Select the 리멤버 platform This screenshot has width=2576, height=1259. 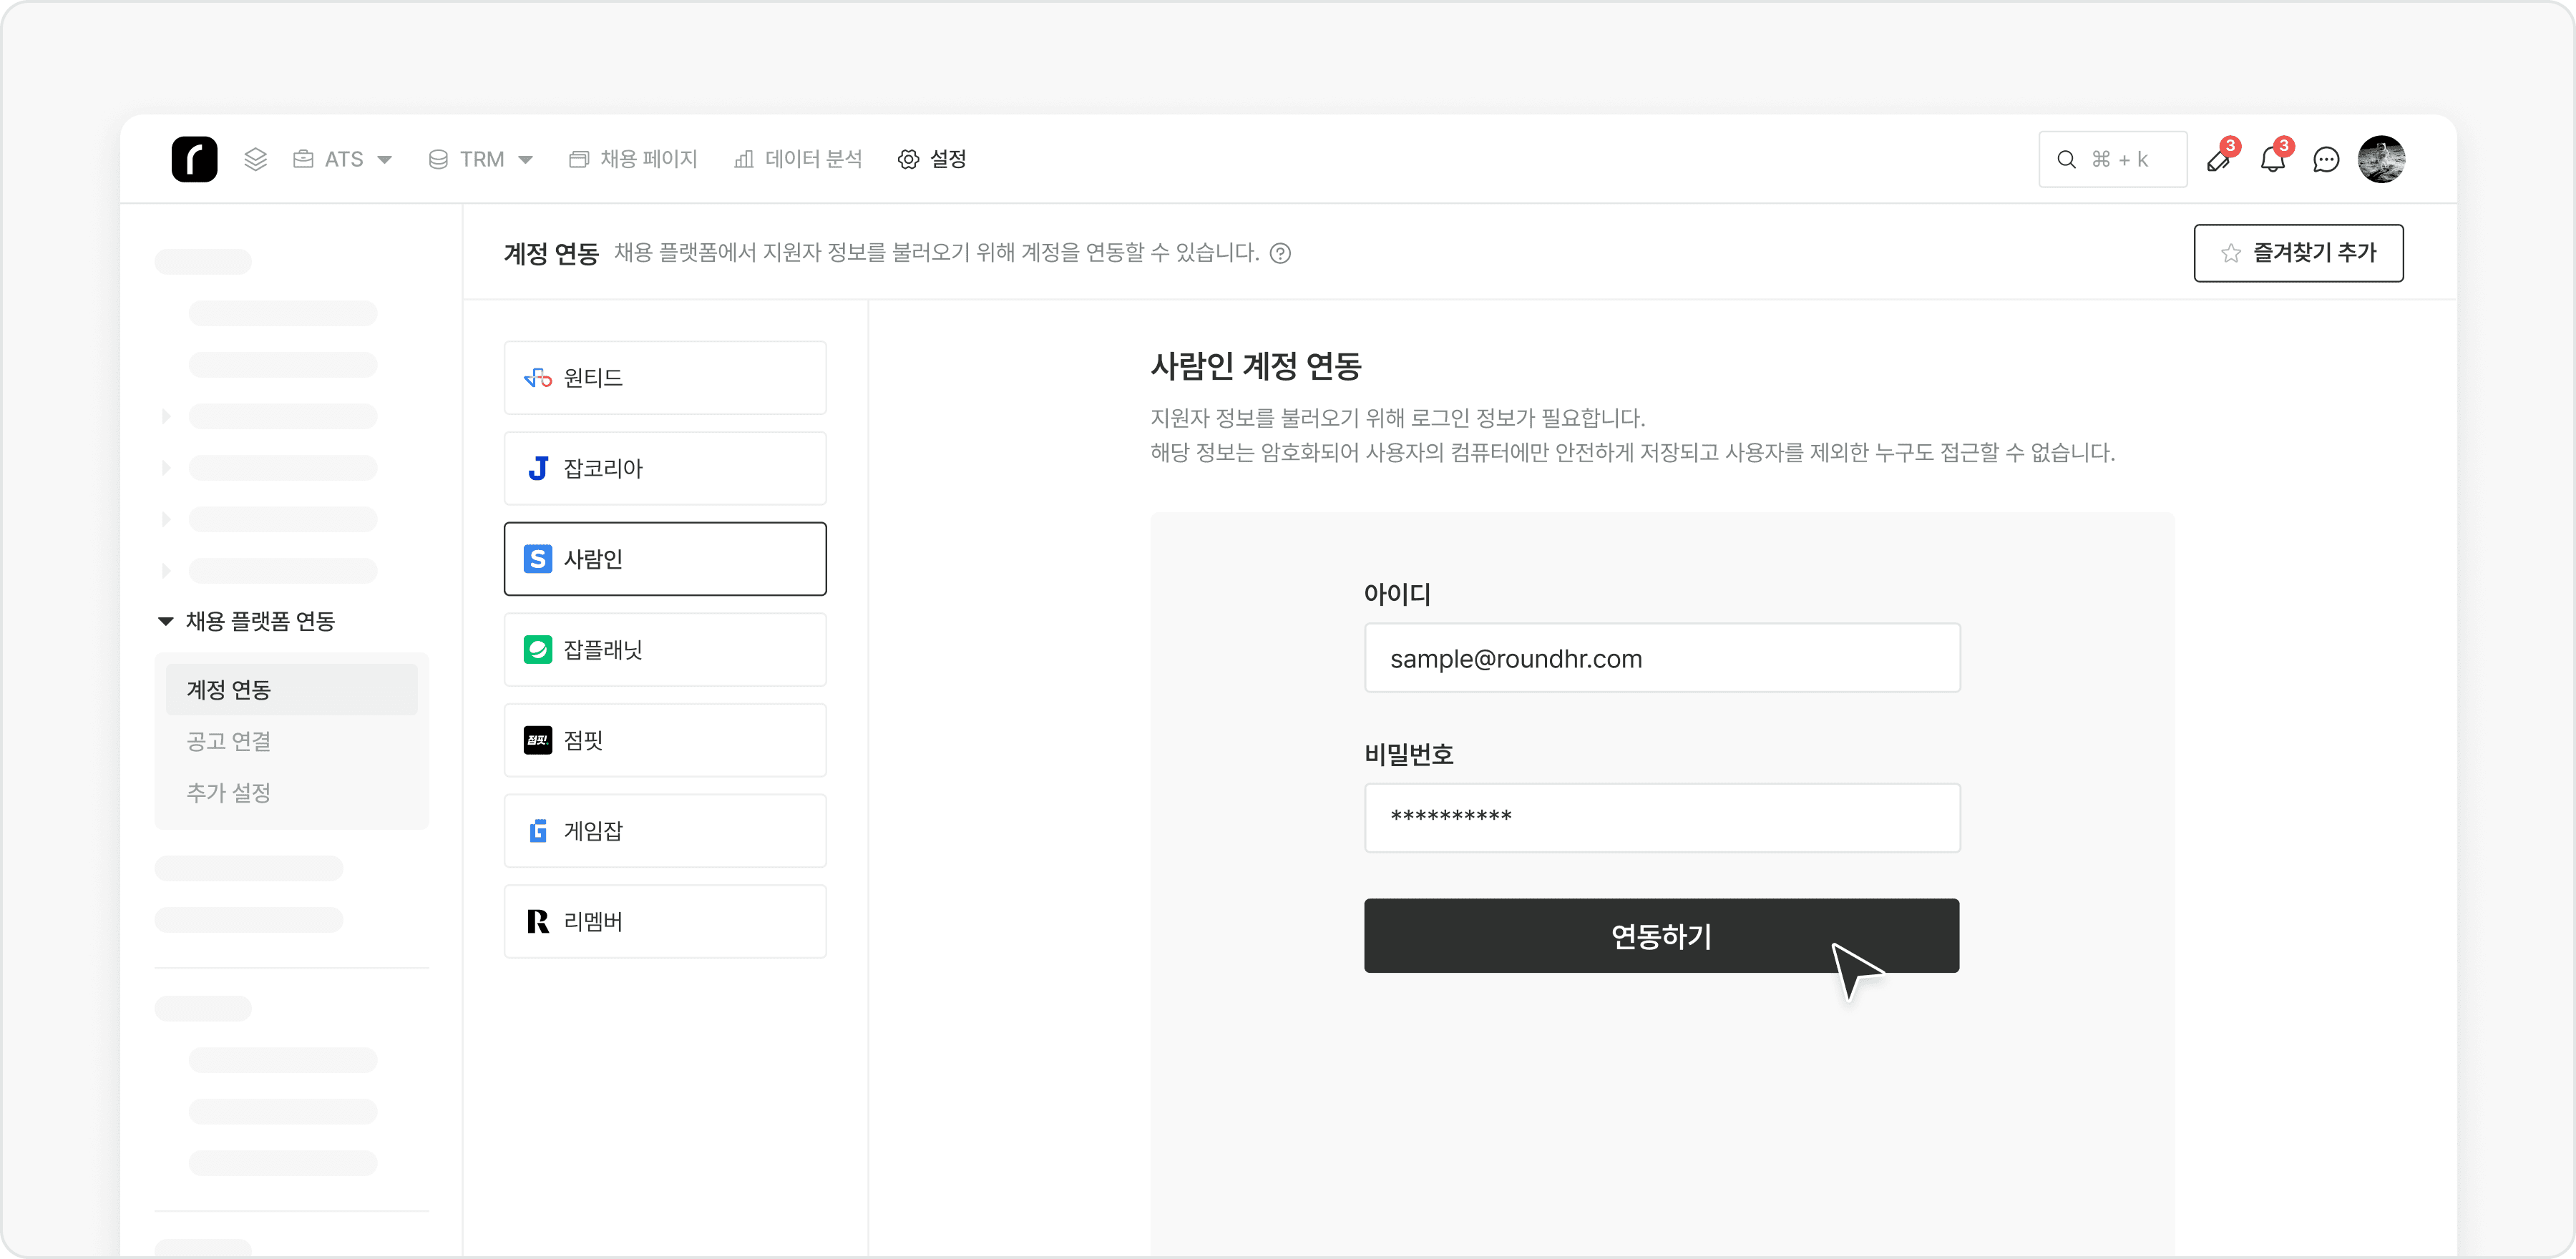(x=665, y=921)
